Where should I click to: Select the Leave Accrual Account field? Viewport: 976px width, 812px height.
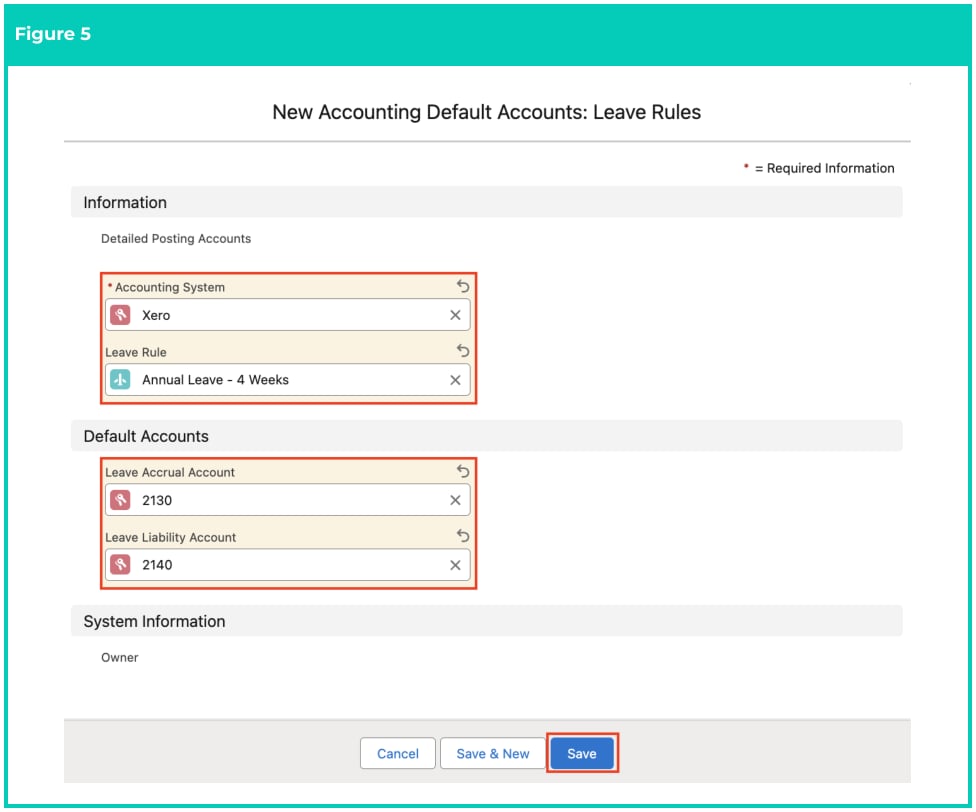coord(288,500)
